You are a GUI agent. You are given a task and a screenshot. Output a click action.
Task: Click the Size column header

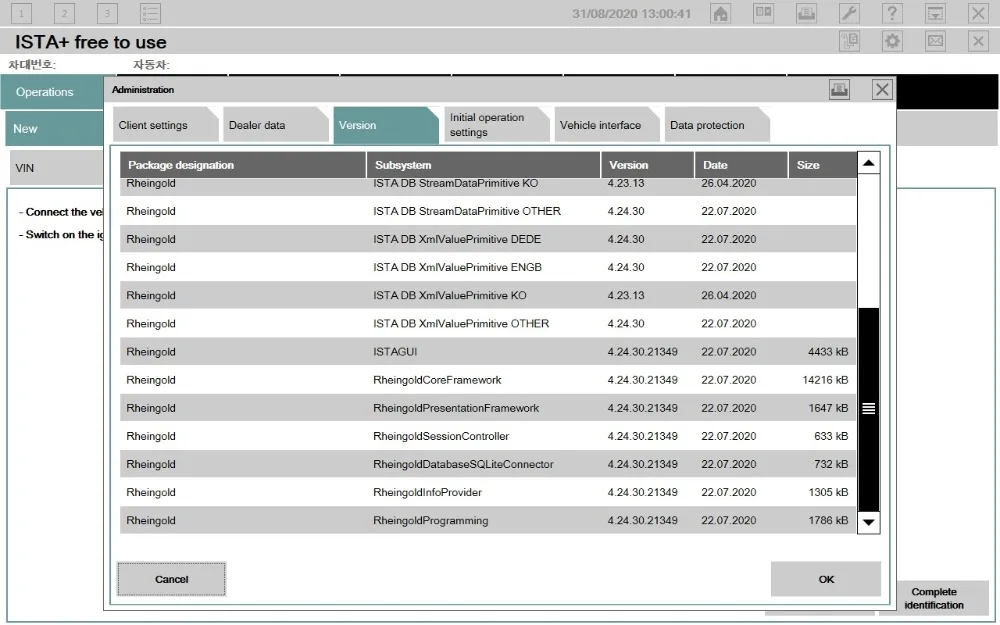823,165
